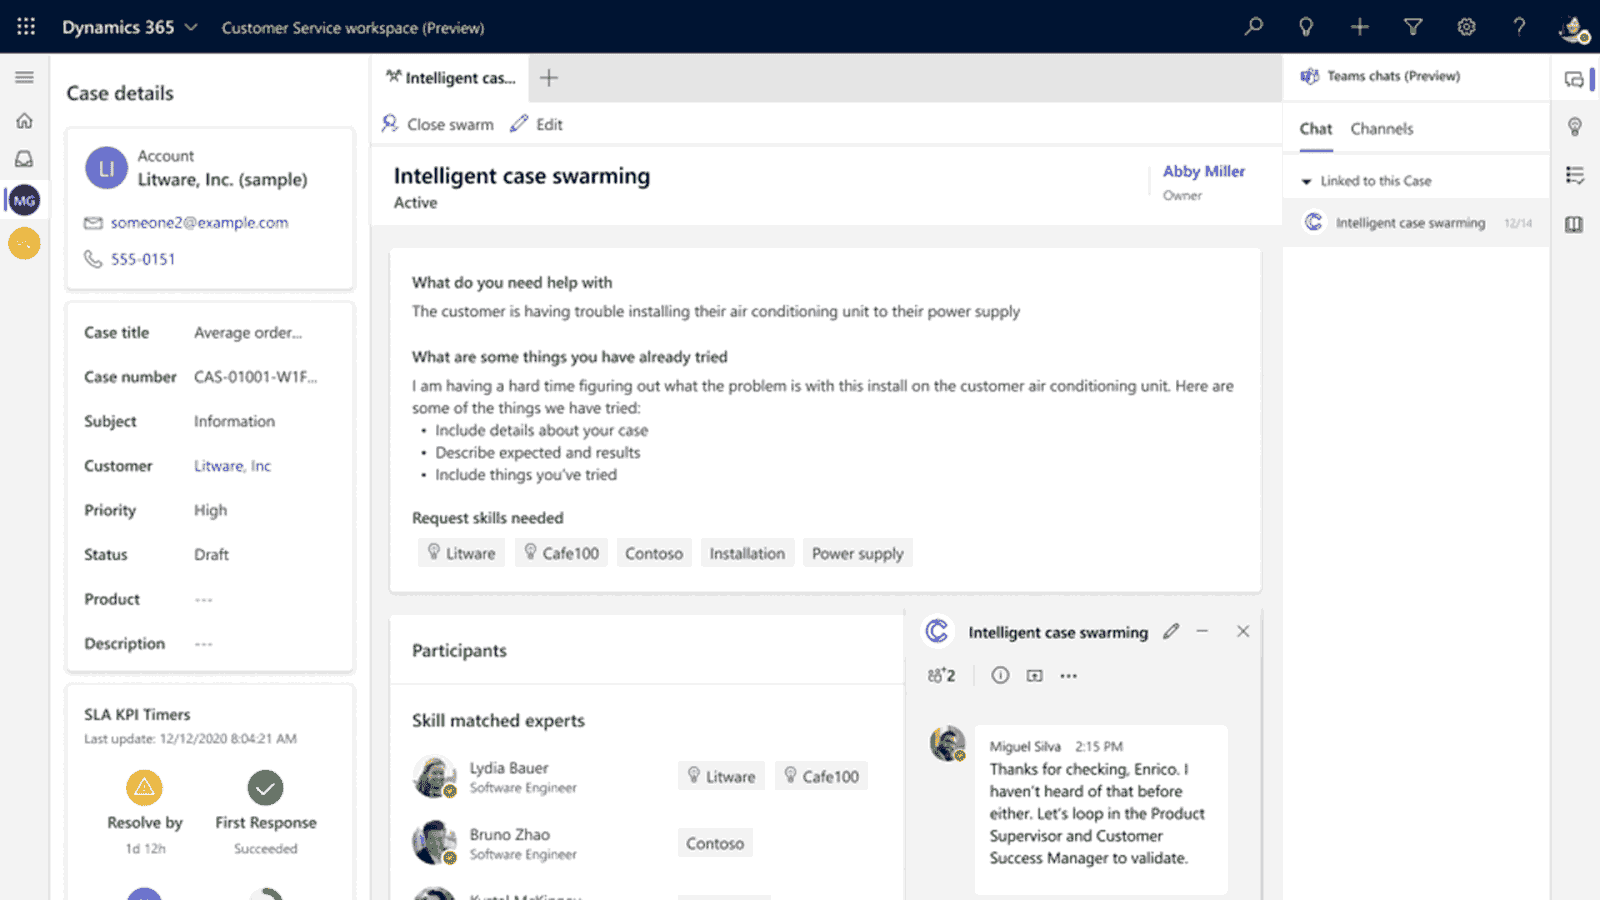1600x900 pixels.
Task: Click the chat info icon
Action: pos(1000,676)
